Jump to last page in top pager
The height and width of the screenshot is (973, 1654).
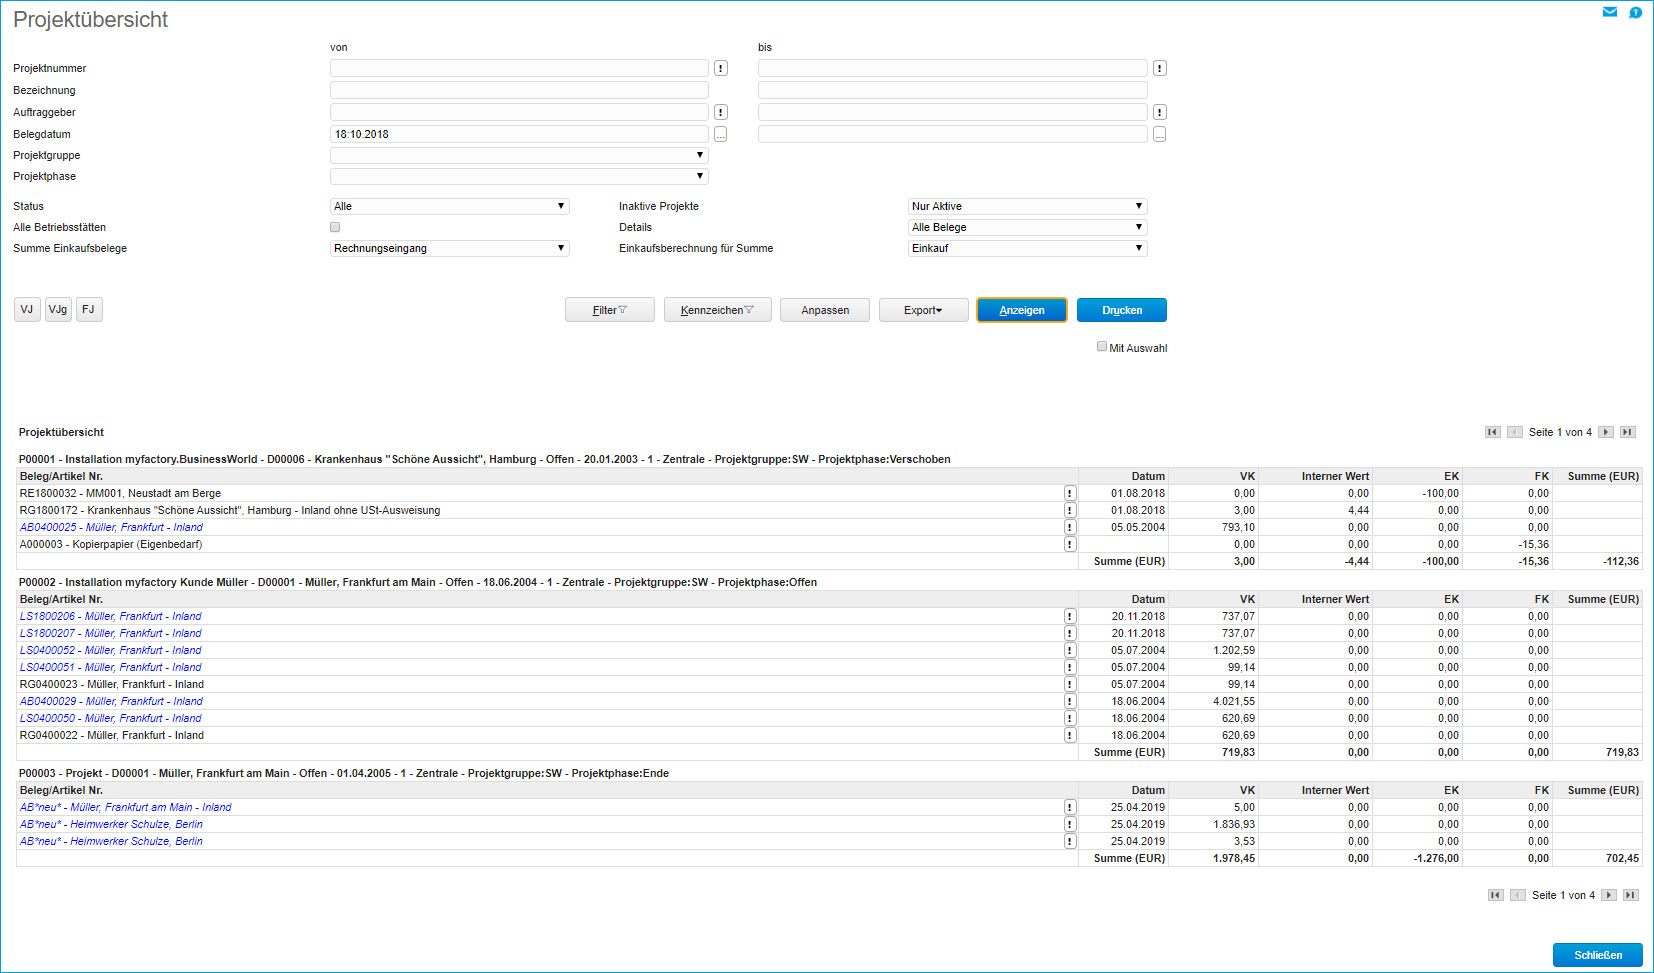1628,432
